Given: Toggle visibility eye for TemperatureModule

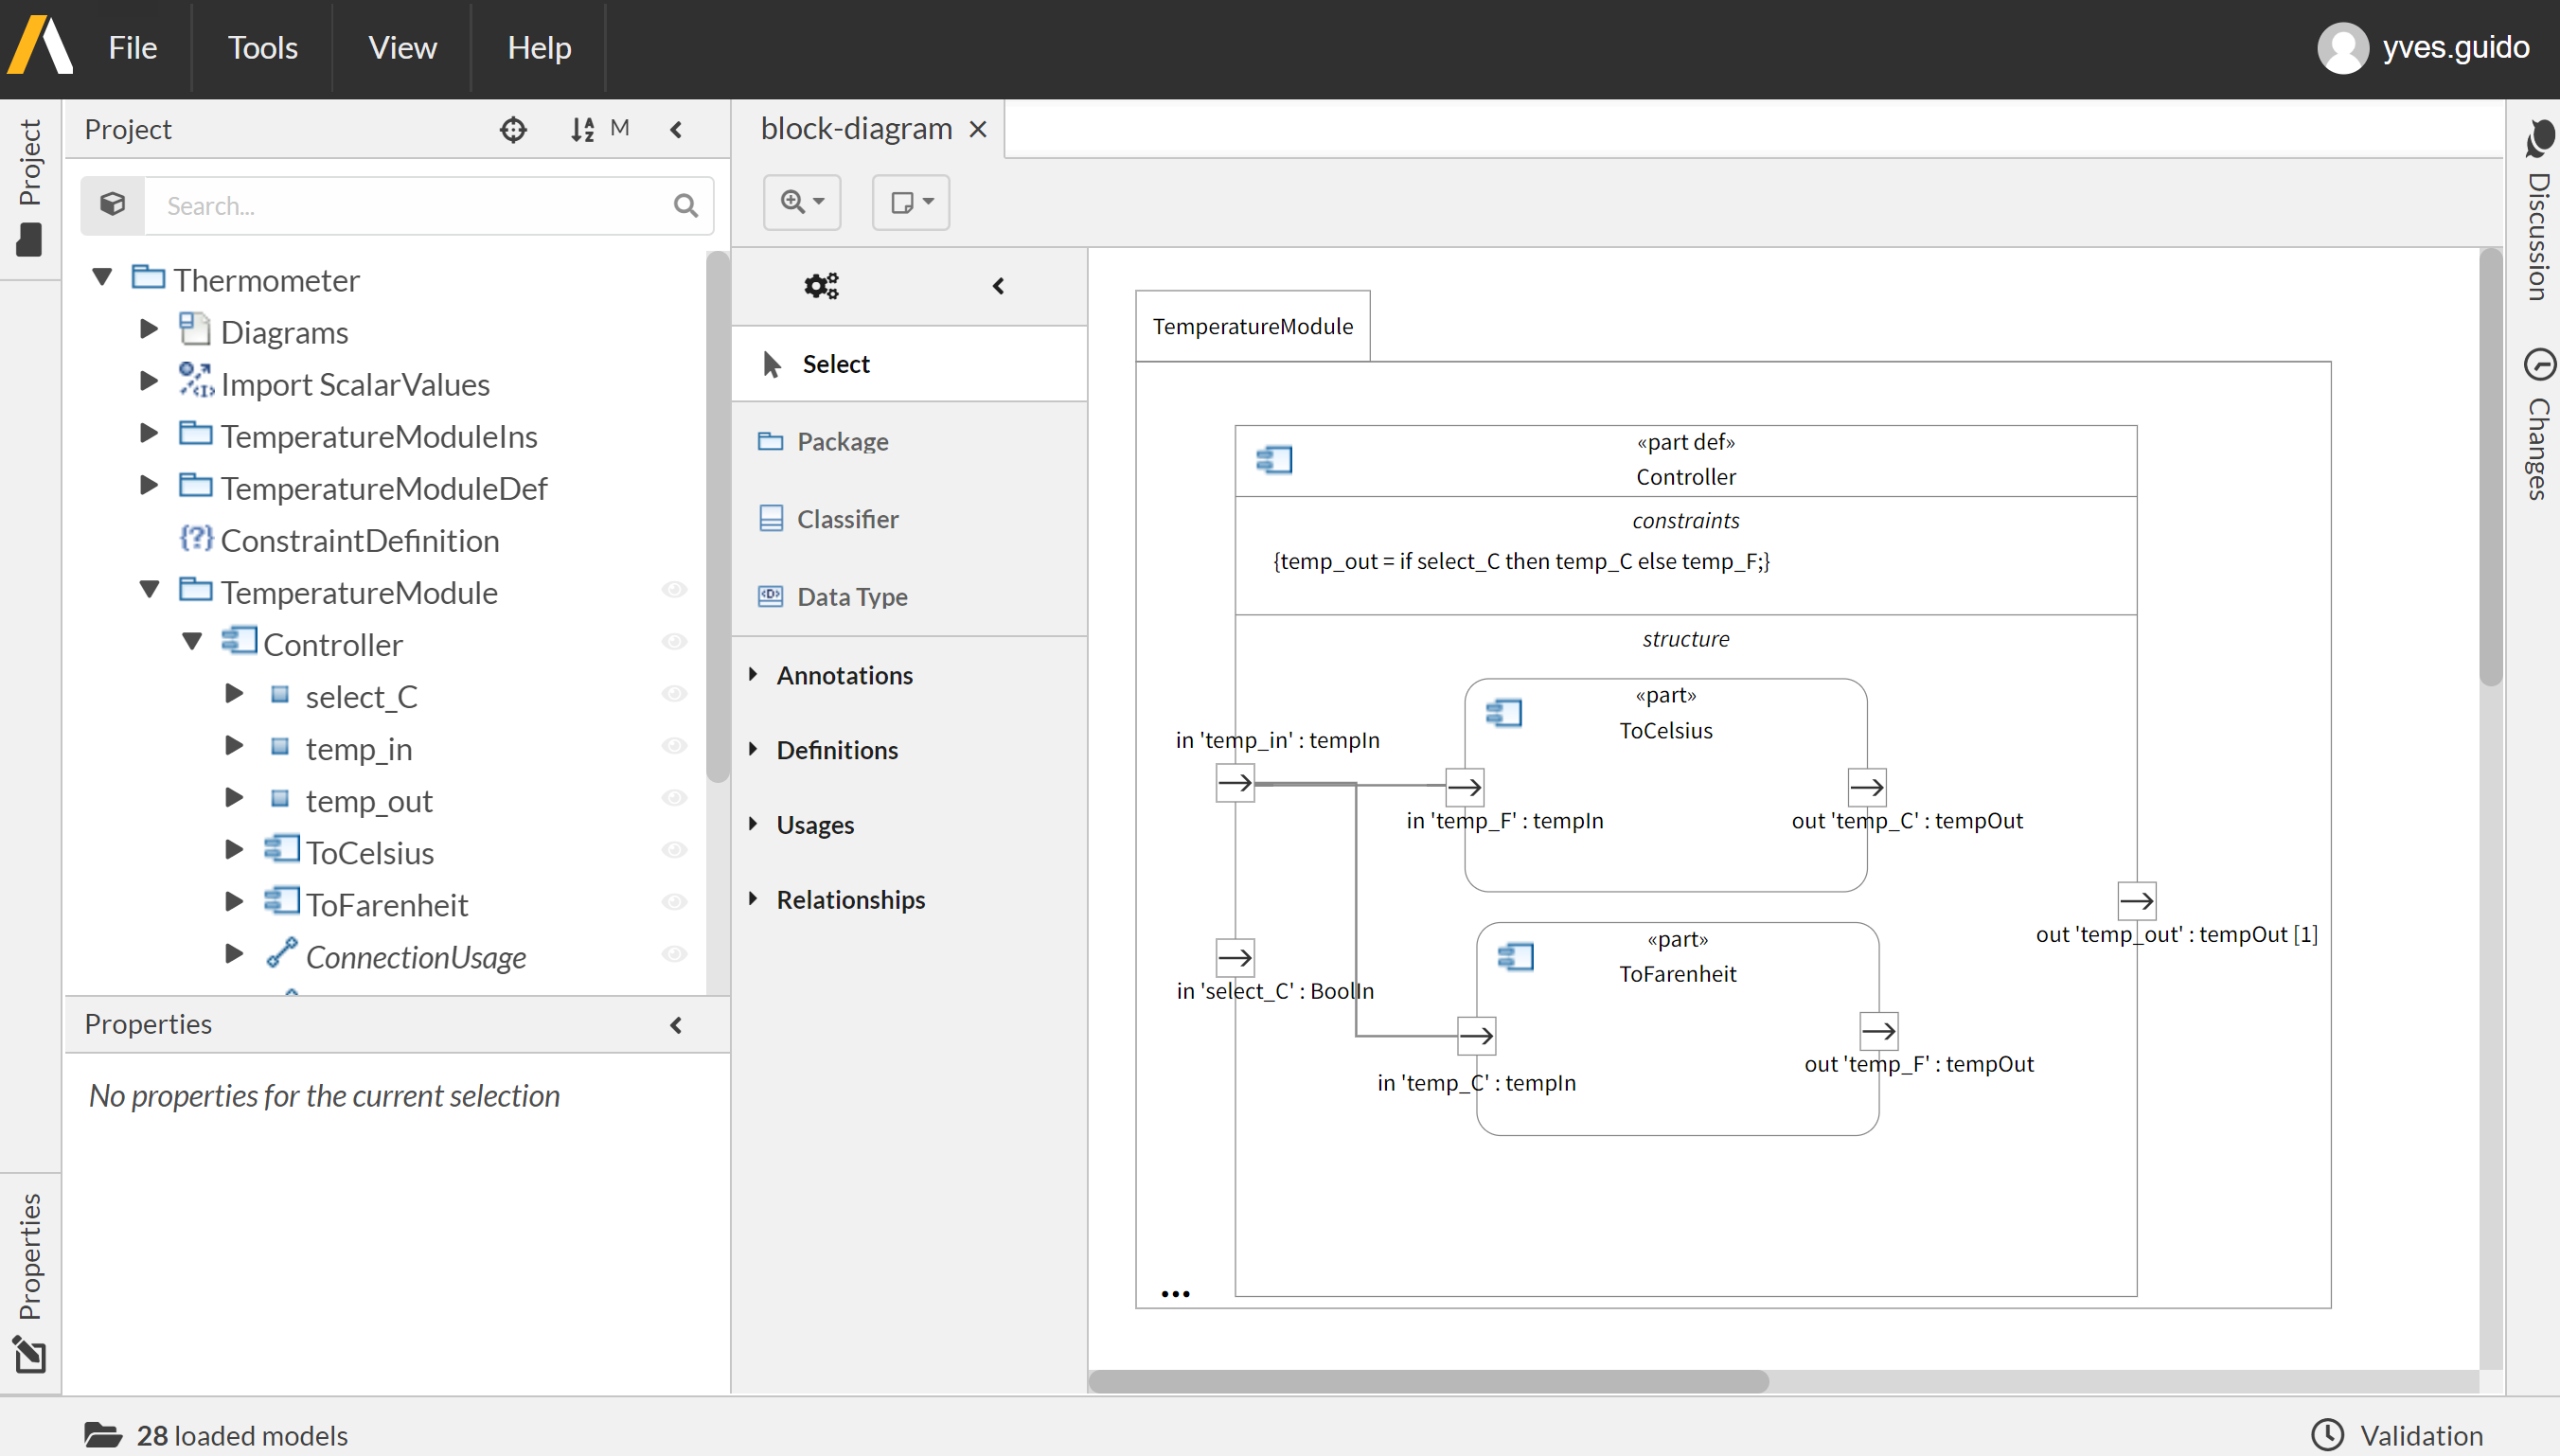Looking at the screenshot, I should [675, 590].
